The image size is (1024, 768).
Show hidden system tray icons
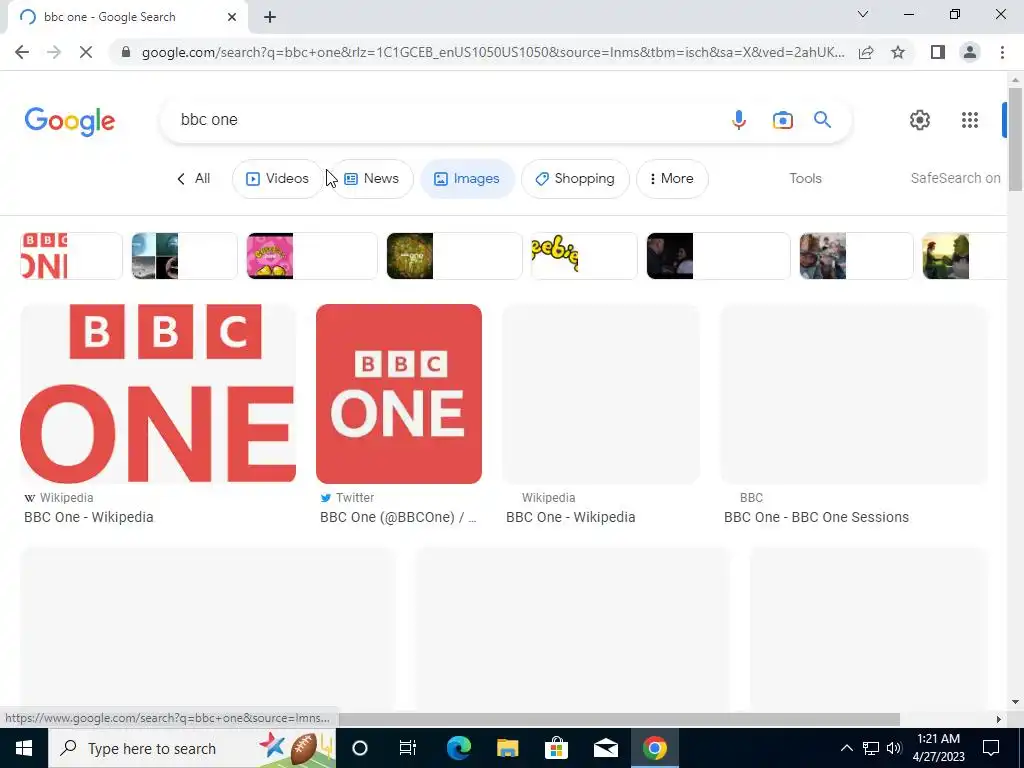(846, 748)
